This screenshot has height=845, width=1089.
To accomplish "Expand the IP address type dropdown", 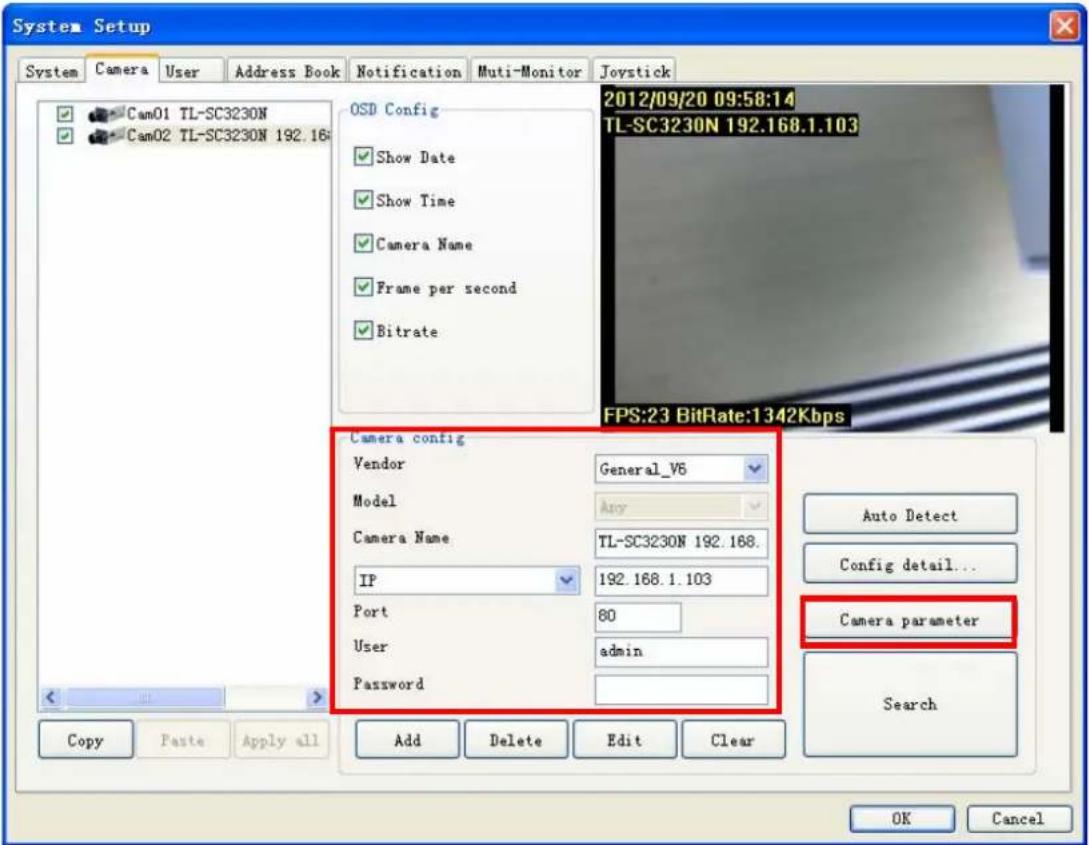I will pyautogui.click(x=467, y=580).
